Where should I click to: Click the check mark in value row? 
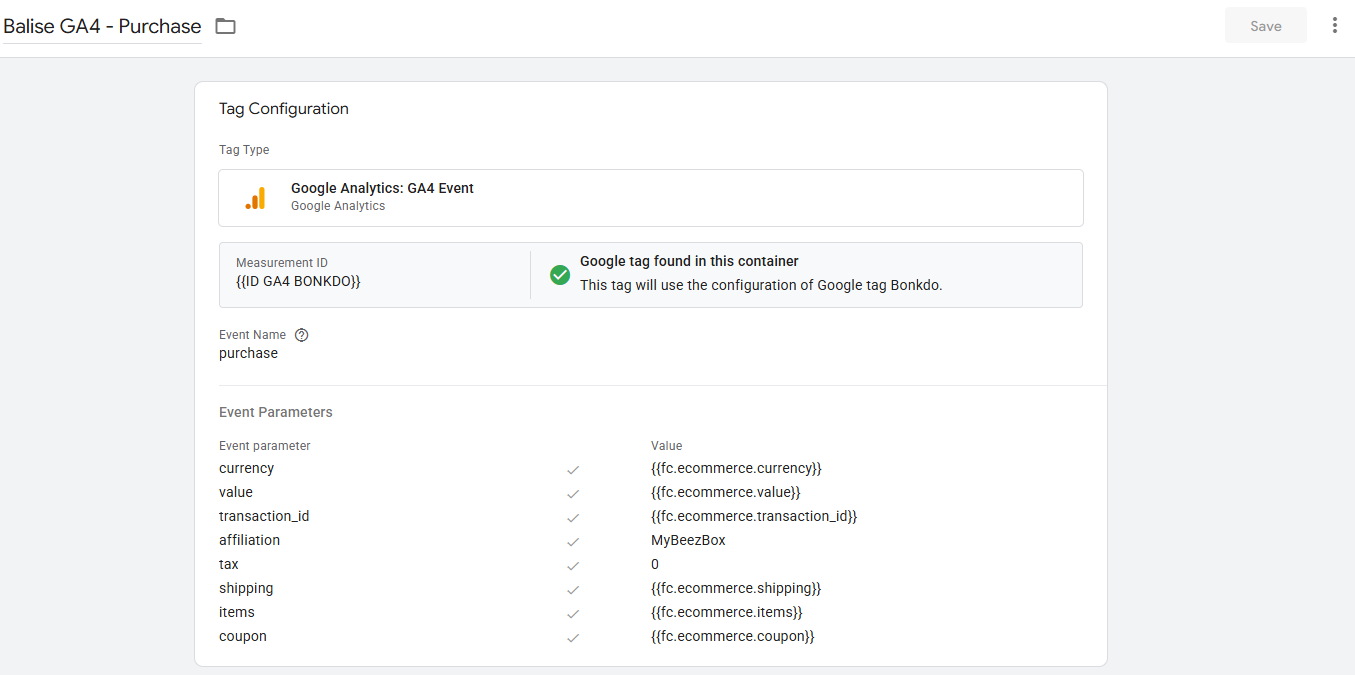click(x=573, y=493)
